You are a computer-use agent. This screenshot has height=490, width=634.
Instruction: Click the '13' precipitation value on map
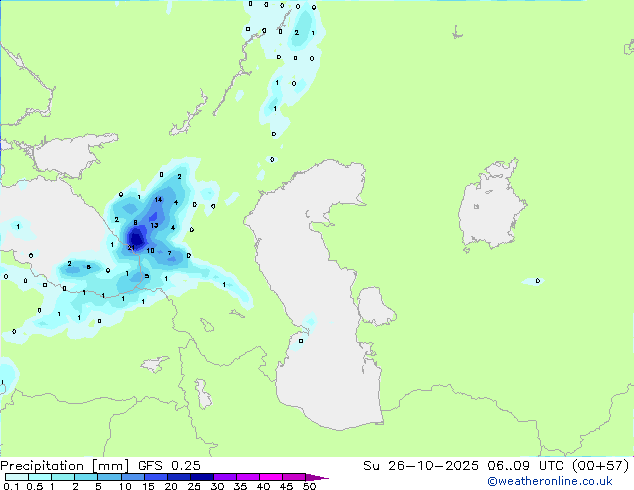(154, 225)
